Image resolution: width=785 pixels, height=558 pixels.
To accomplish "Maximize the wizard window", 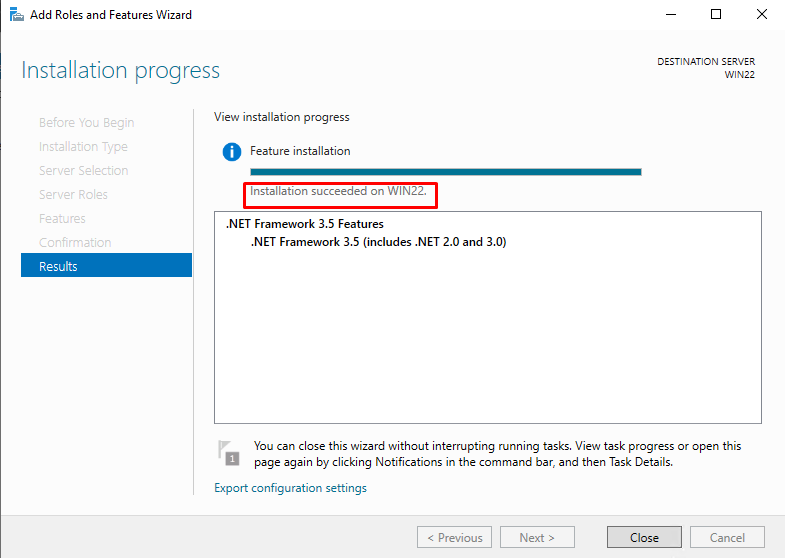I will tap(716, 15).
